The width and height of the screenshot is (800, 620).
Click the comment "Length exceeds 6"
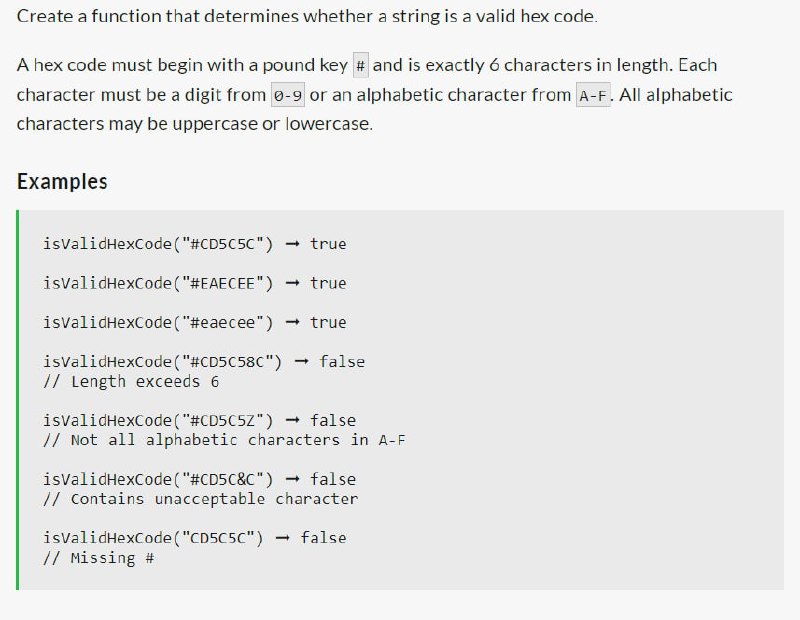click(131, 382)
